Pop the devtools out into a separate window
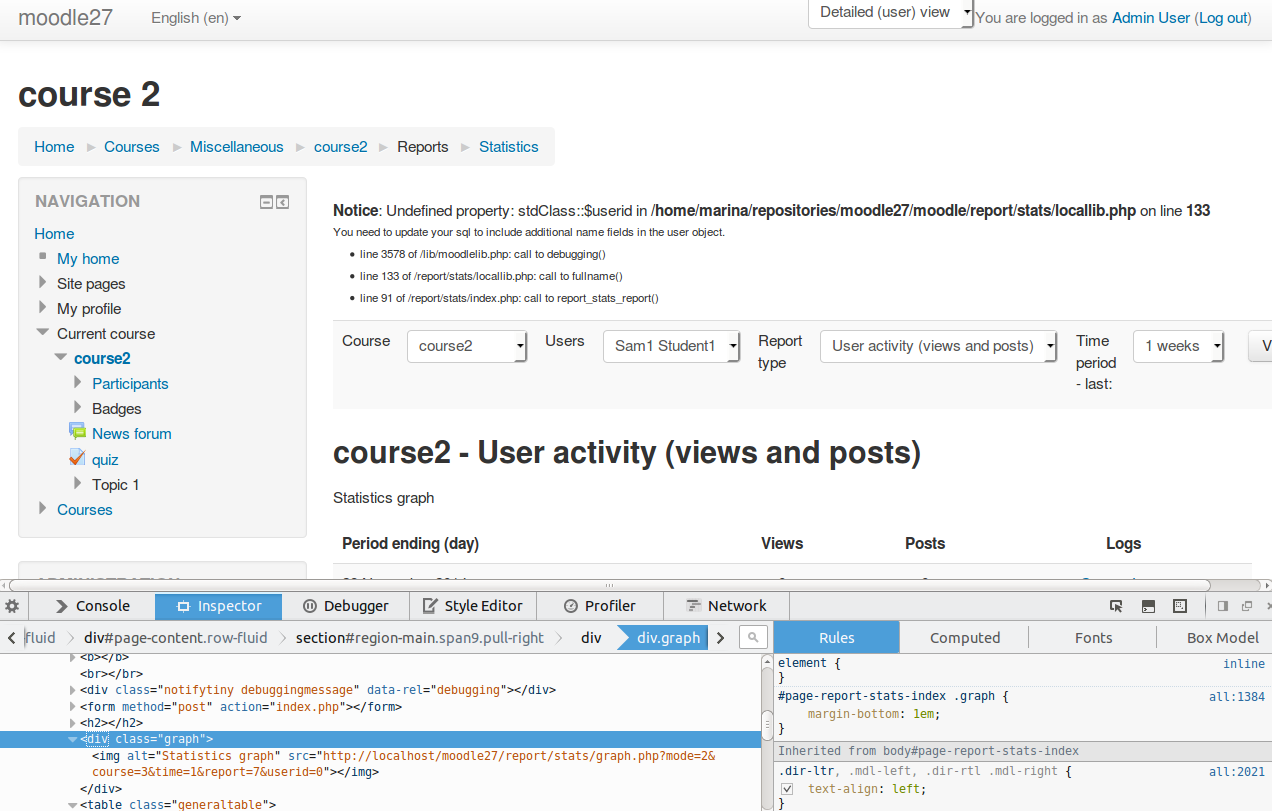 [1247, 606]
